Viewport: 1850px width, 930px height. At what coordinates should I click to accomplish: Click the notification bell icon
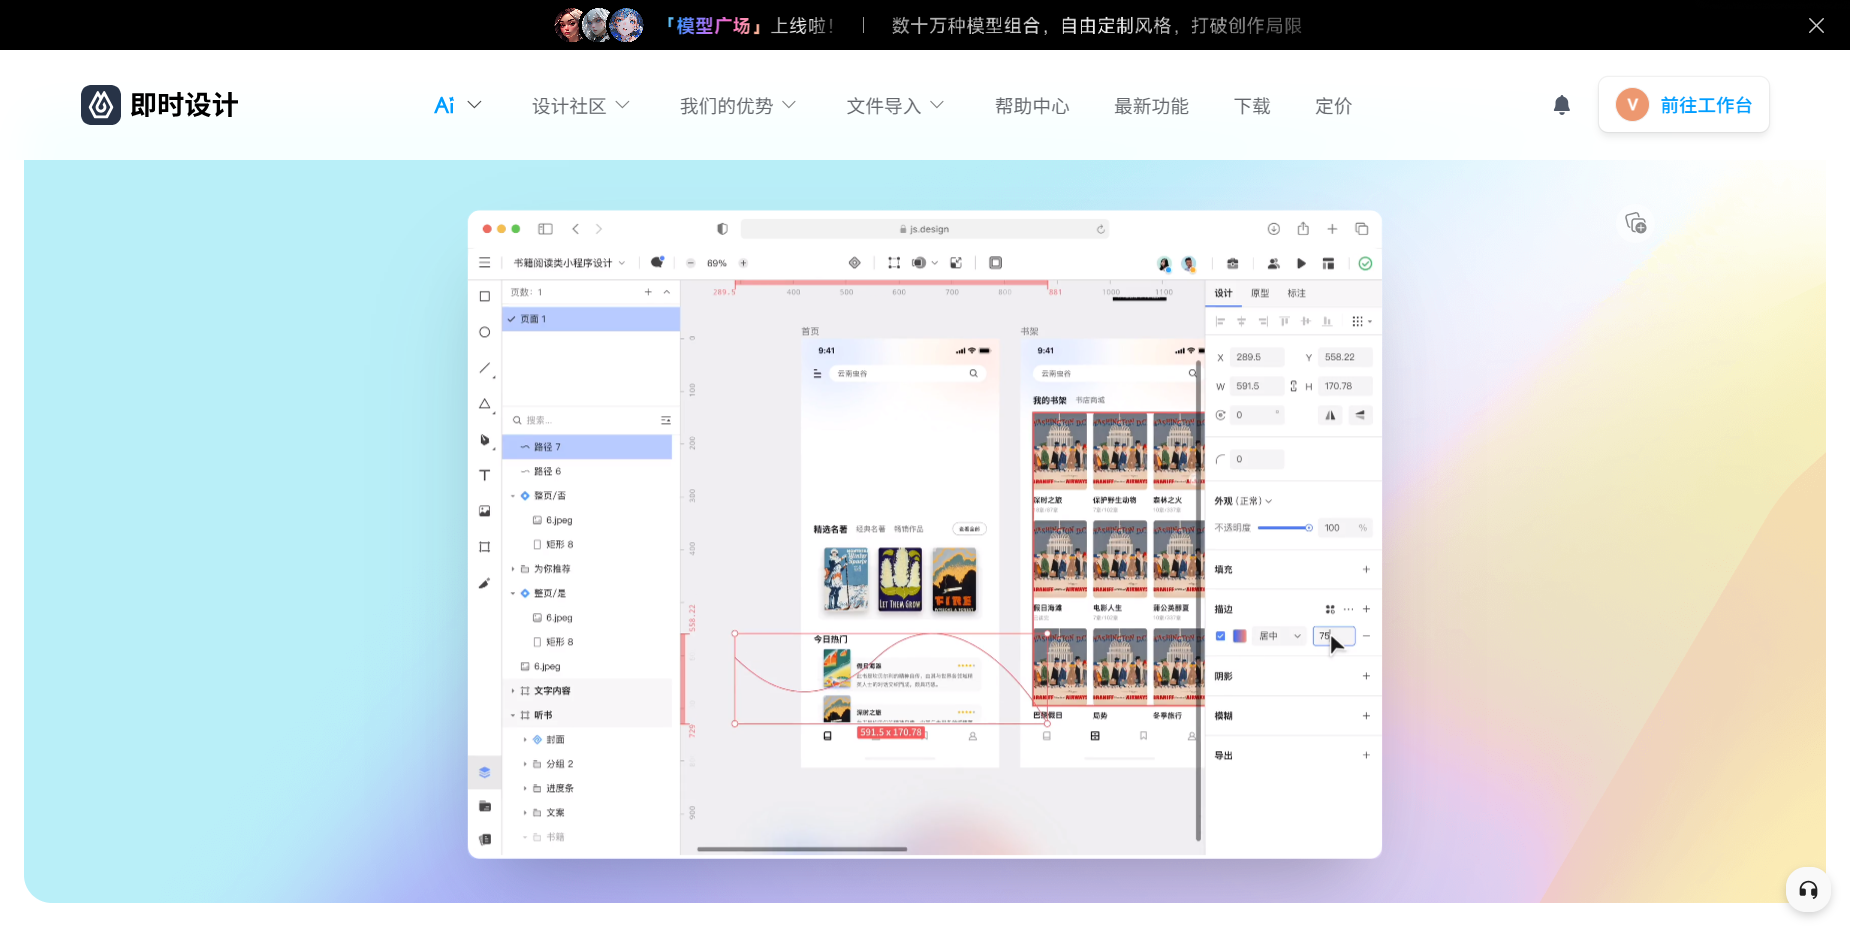1561,105
